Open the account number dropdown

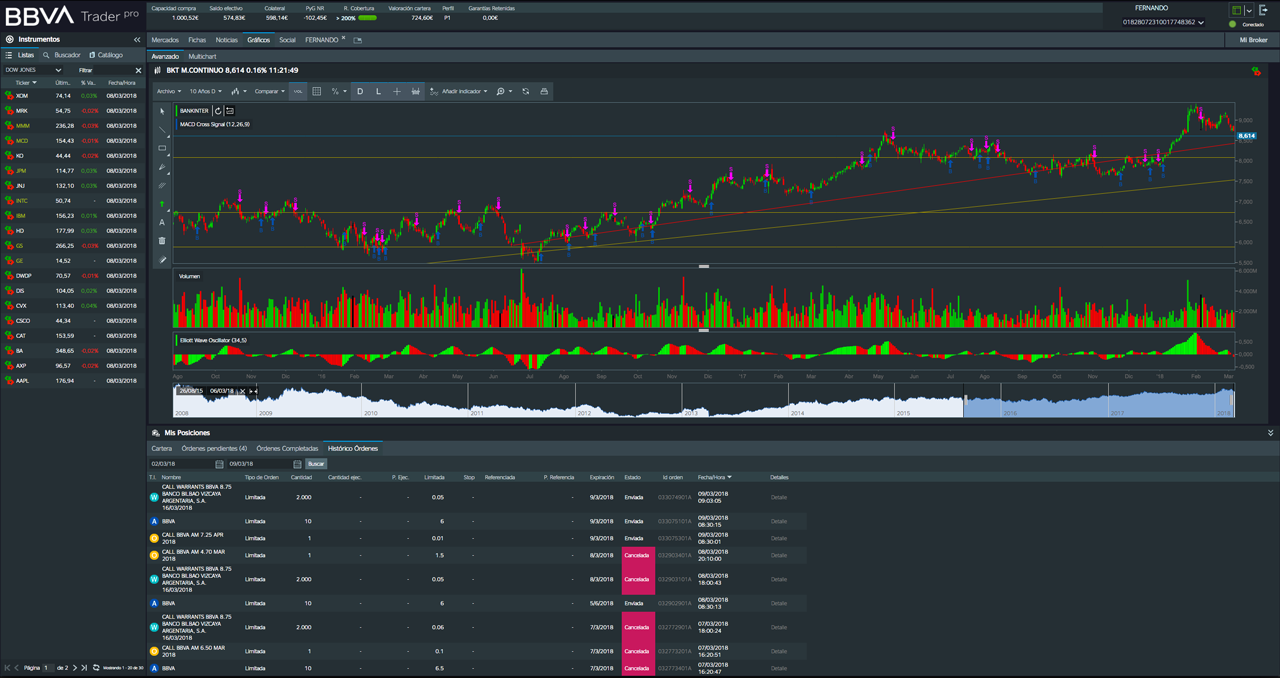click(x=1163, y=22)
